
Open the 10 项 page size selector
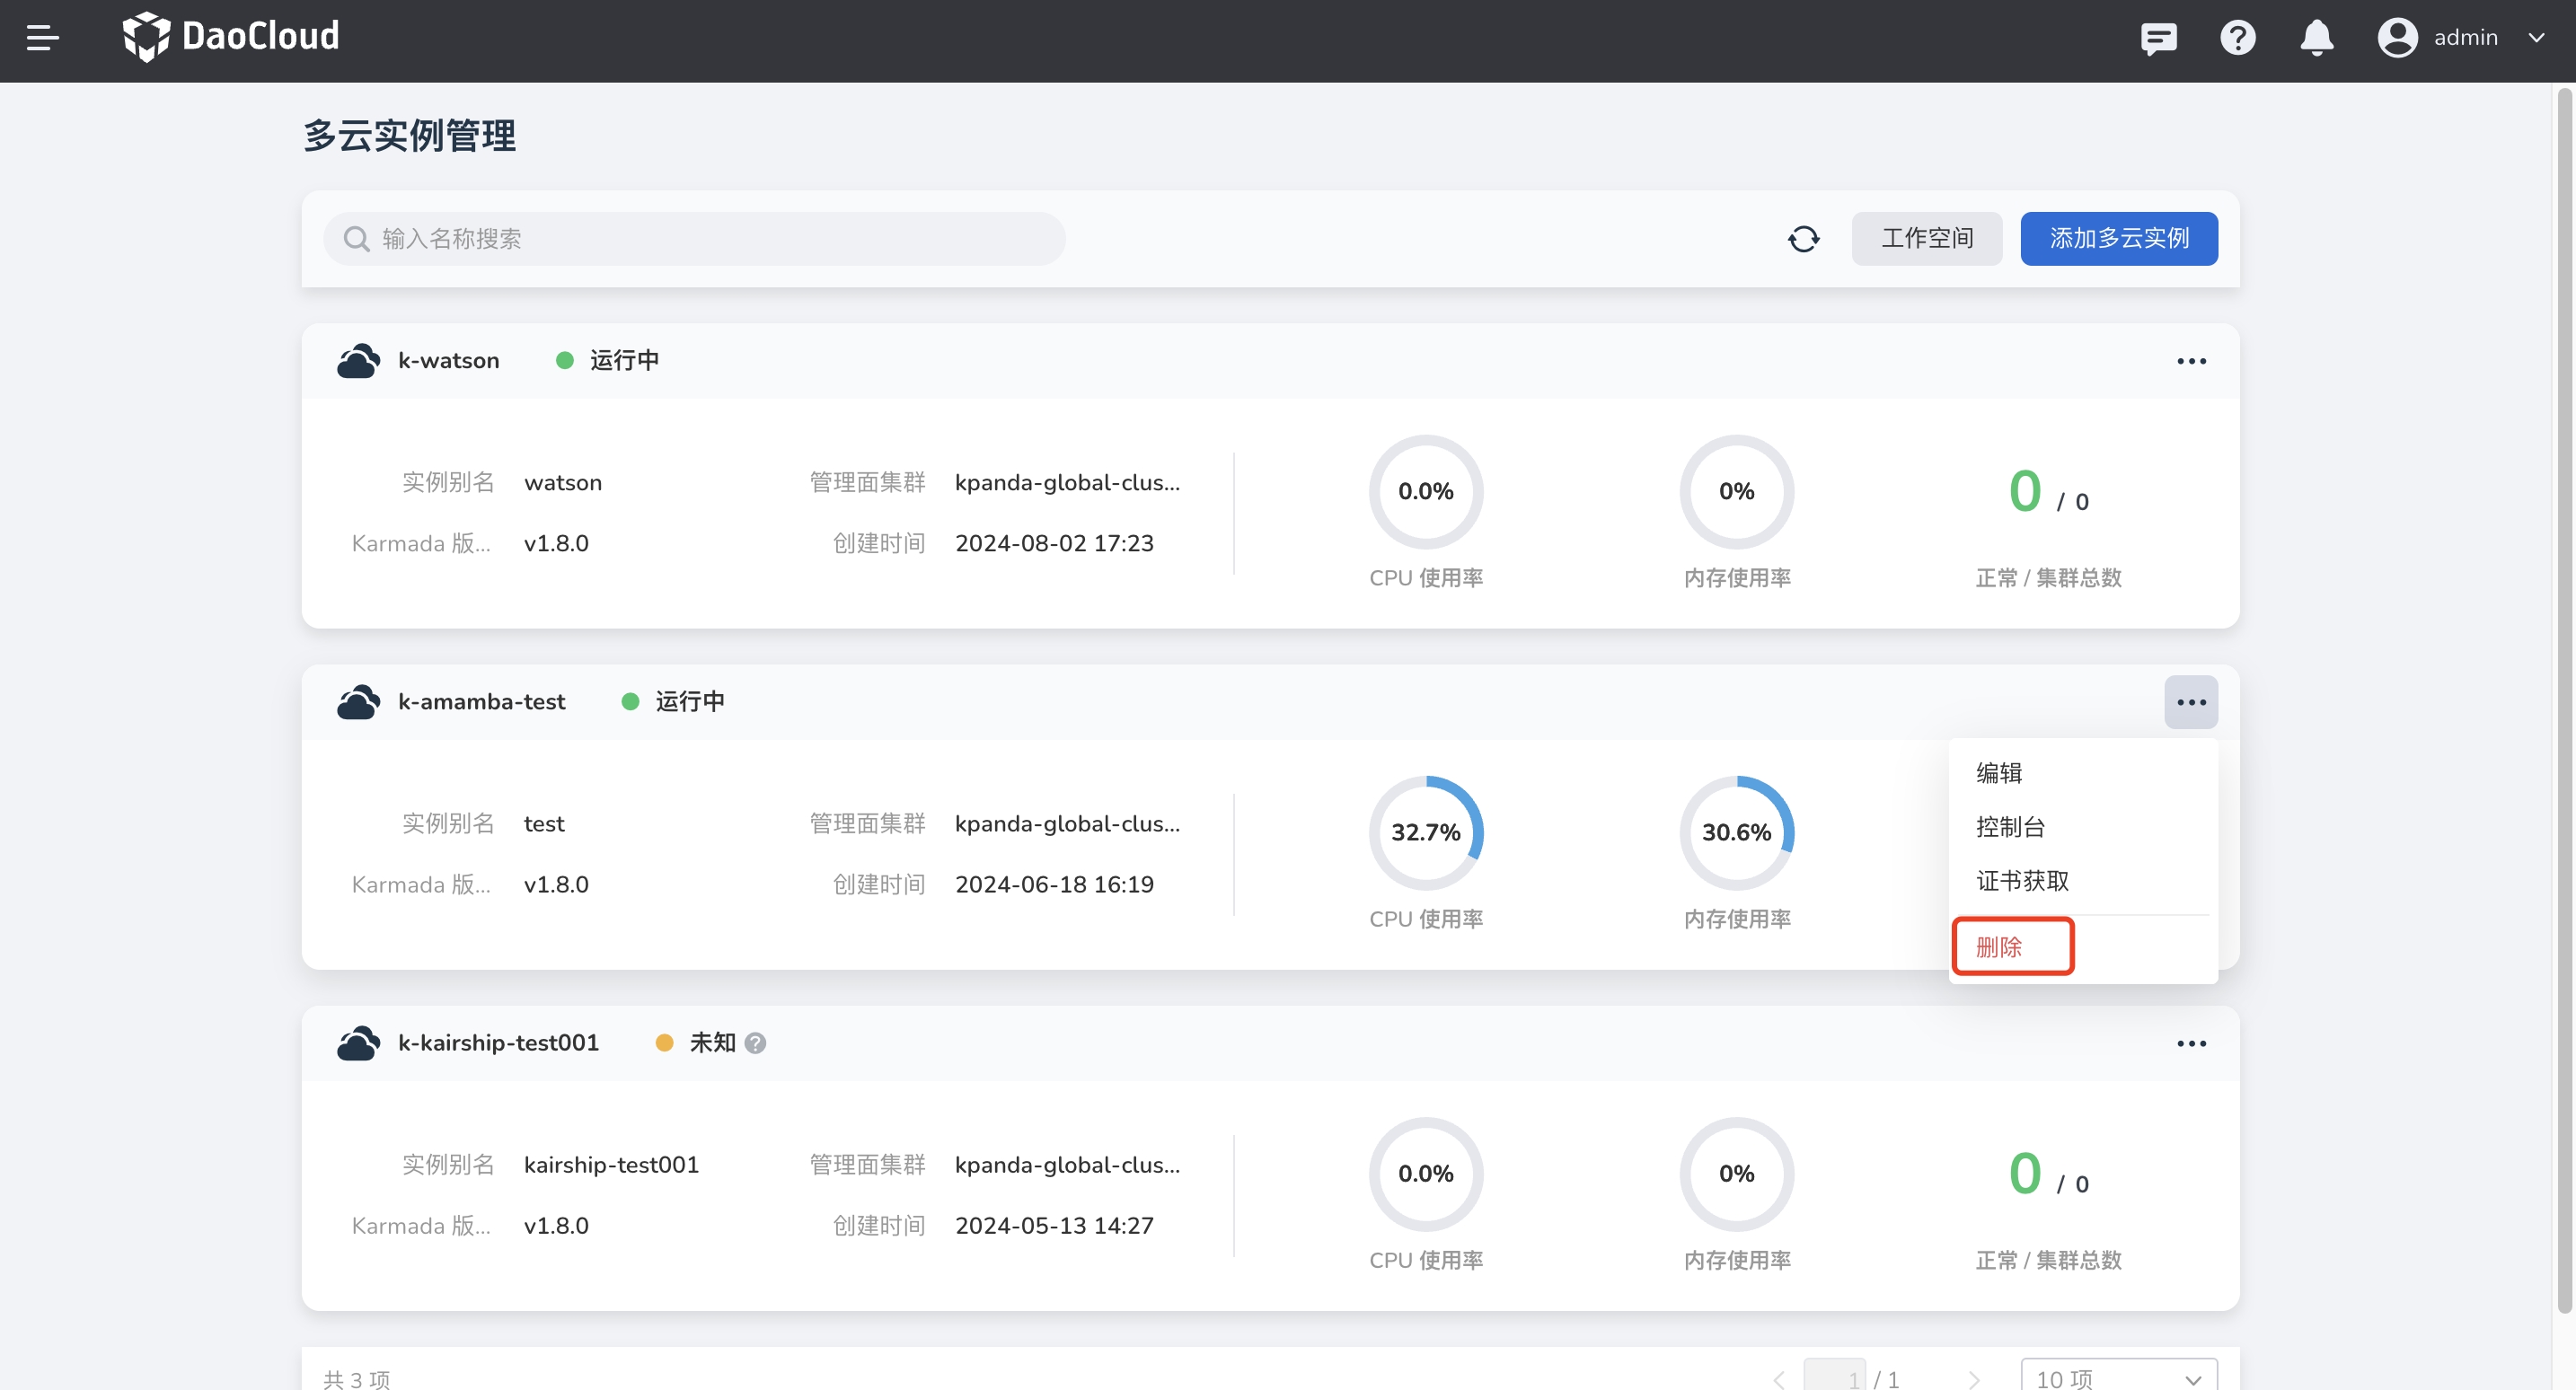2118,1377
